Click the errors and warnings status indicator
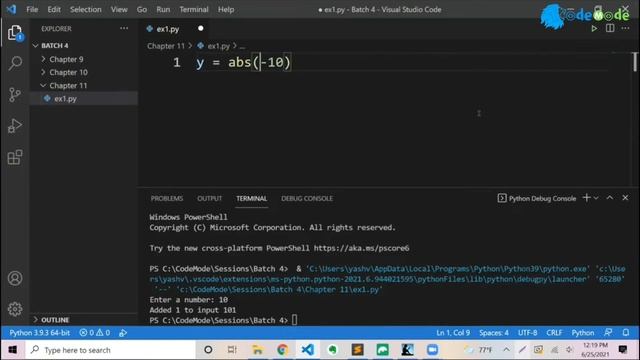This screenshot has height=360, width=640. pyautogui.click(x=95, y=333)
